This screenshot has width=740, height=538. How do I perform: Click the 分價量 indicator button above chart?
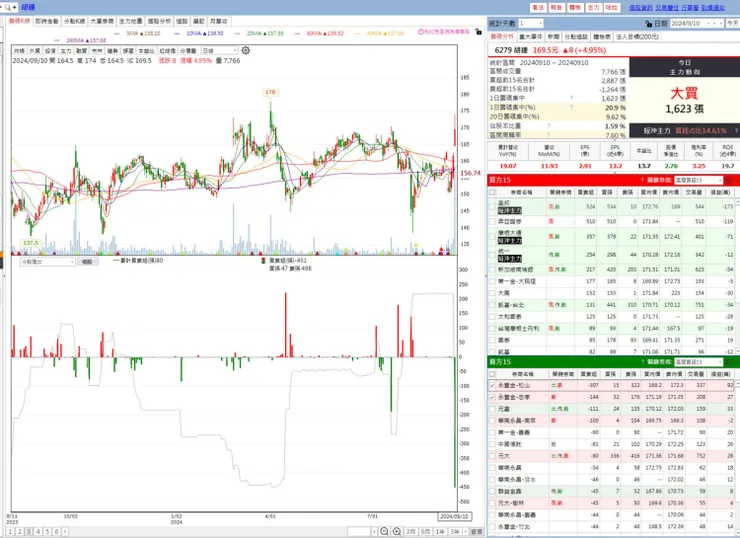188,50
